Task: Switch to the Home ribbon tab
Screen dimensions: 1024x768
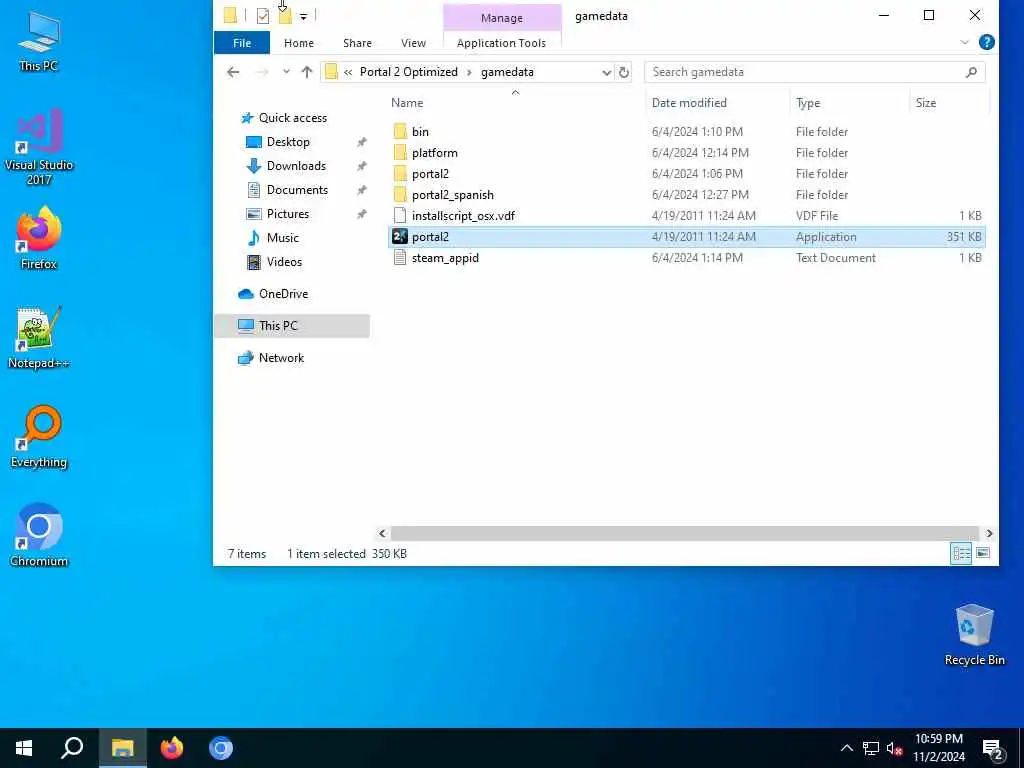Action: click(x=298, y=43)
